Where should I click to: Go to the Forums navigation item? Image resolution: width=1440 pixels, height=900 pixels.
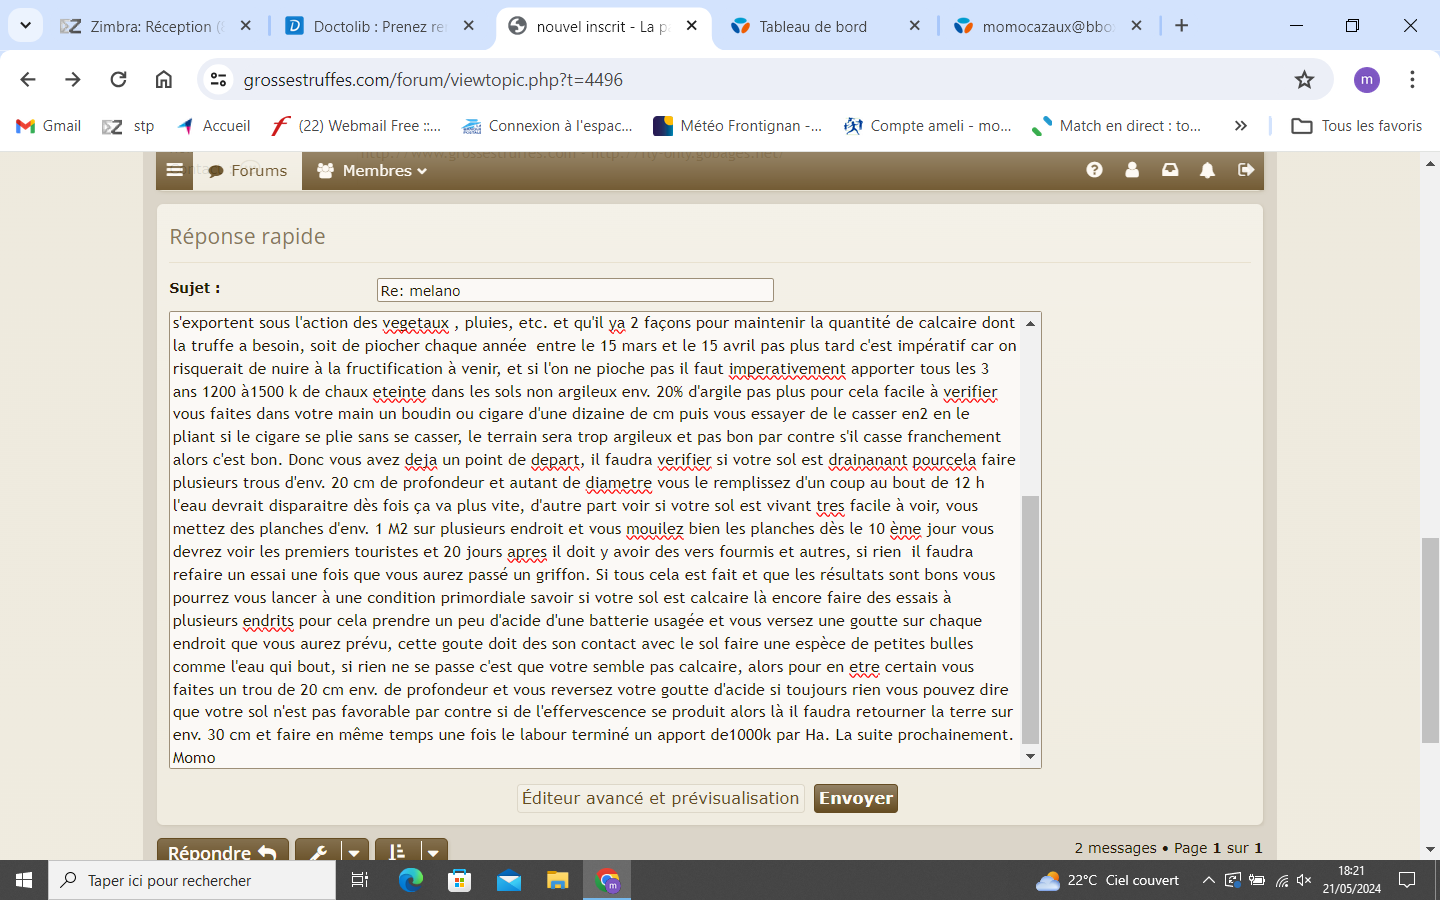click(x=248, y=171)
